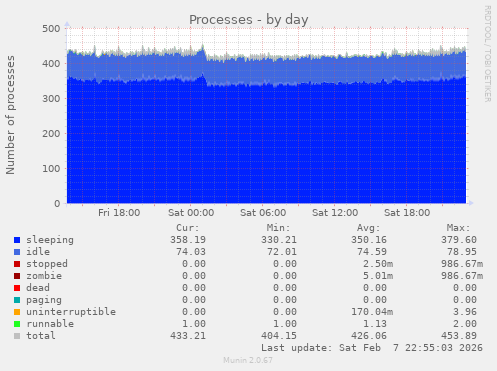Click the 'Last update' timestamp line
This screenshot has height=371, width=497.
pyautogui.click(x=372, y=348)
